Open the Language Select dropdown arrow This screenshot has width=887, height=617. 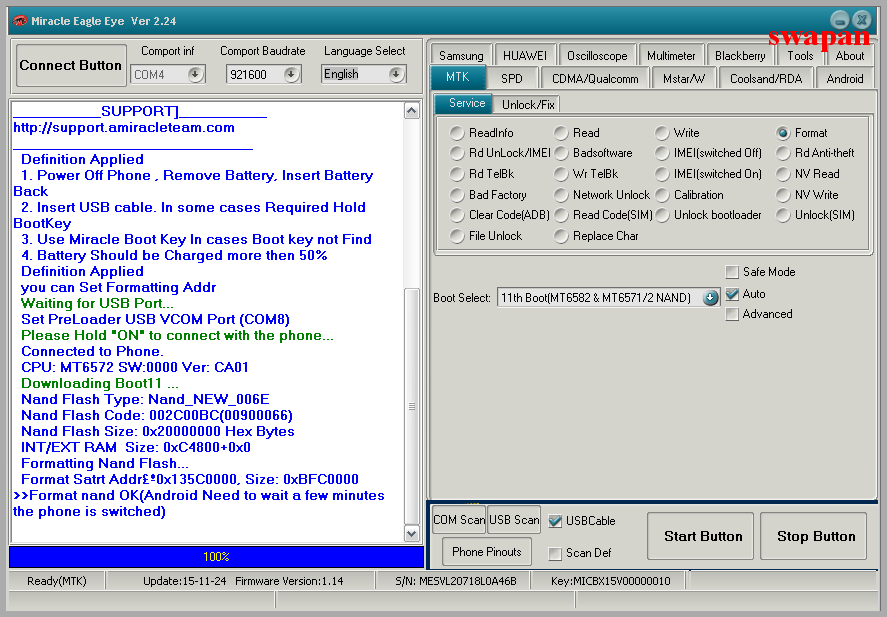(396, 74)
